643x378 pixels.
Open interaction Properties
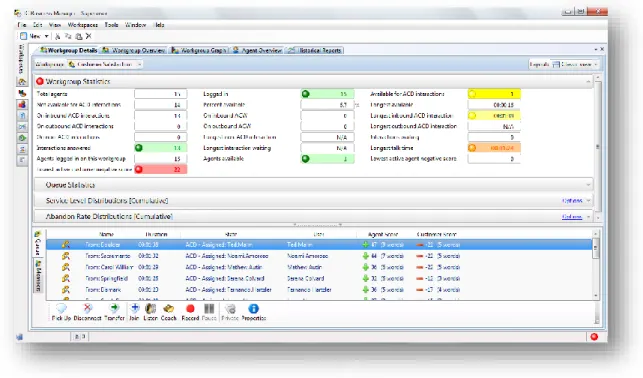(x=253, y=312)
